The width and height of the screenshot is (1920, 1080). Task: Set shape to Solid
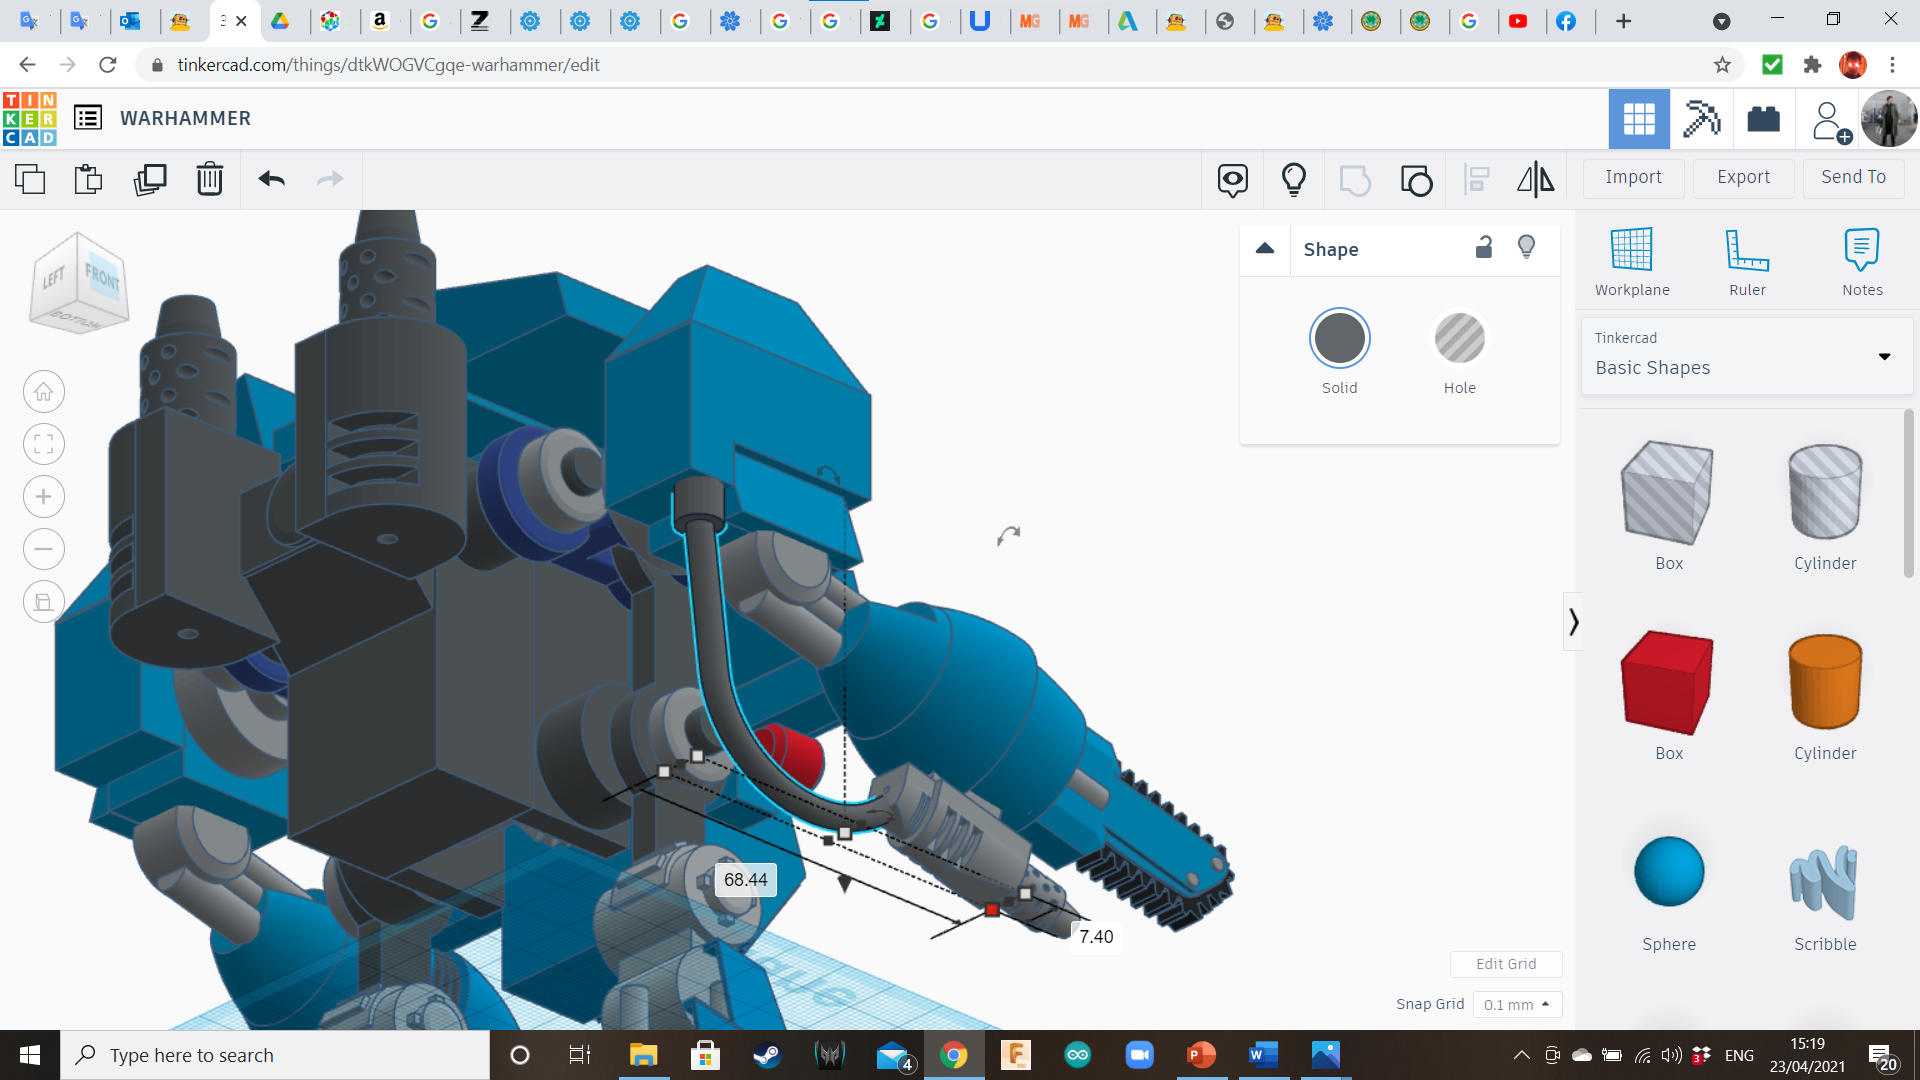1339,339
